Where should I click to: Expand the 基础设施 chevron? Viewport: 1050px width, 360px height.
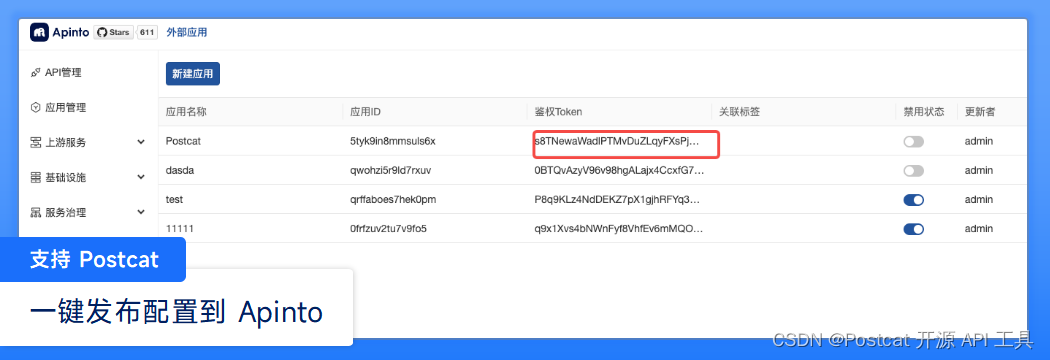coord(141,177)
